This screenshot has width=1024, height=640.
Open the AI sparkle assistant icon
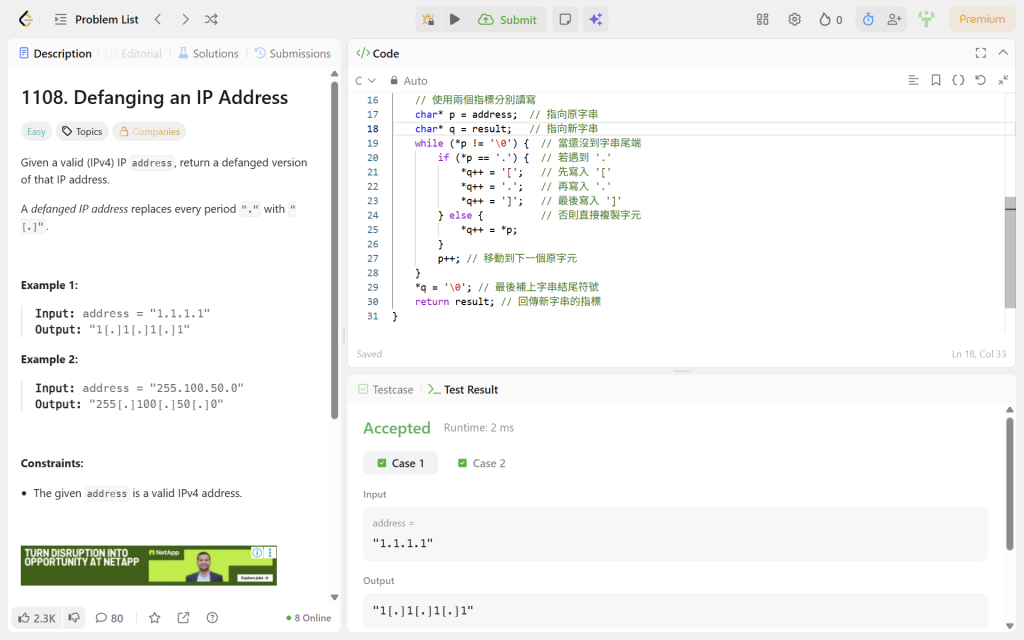pyautogui.click(x=596, y=20)
